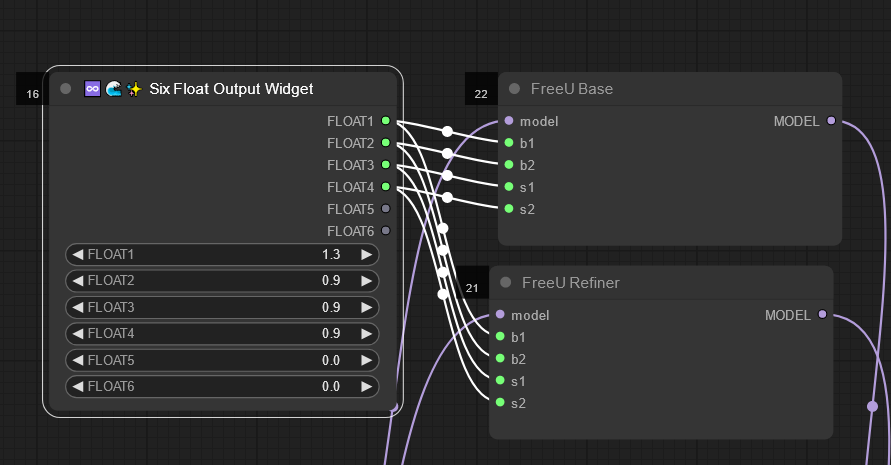Click the FLOAT1 output port
Screen dimensions: 891x465
pos(386,121)
